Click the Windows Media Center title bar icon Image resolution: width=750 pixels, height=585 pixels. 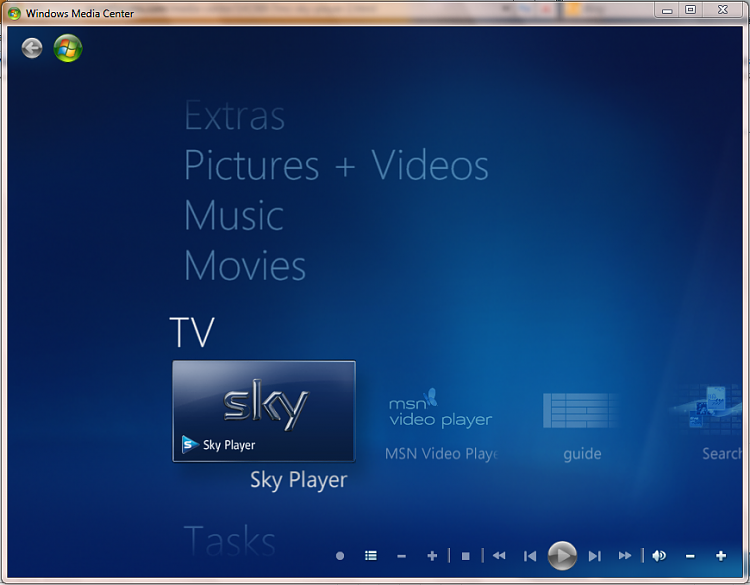tap(14, 13)
